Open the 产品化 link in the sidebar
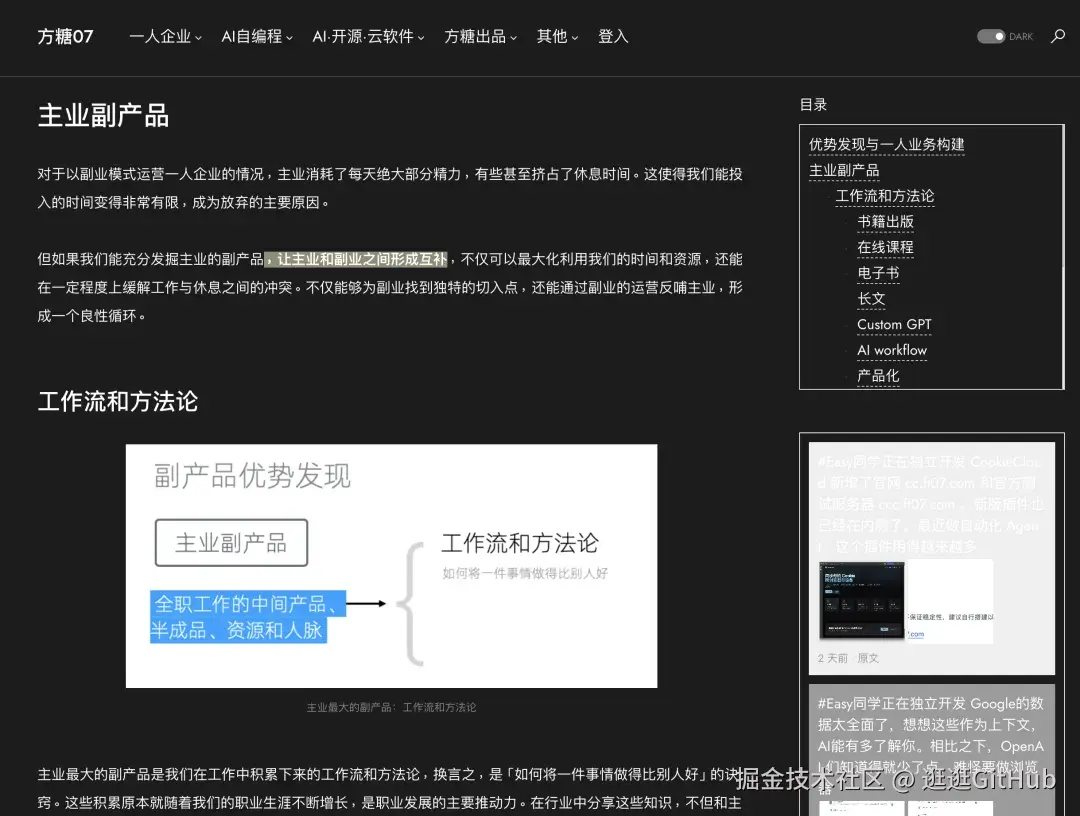The height and width of the screenshot is (816, 1080). 878,376
